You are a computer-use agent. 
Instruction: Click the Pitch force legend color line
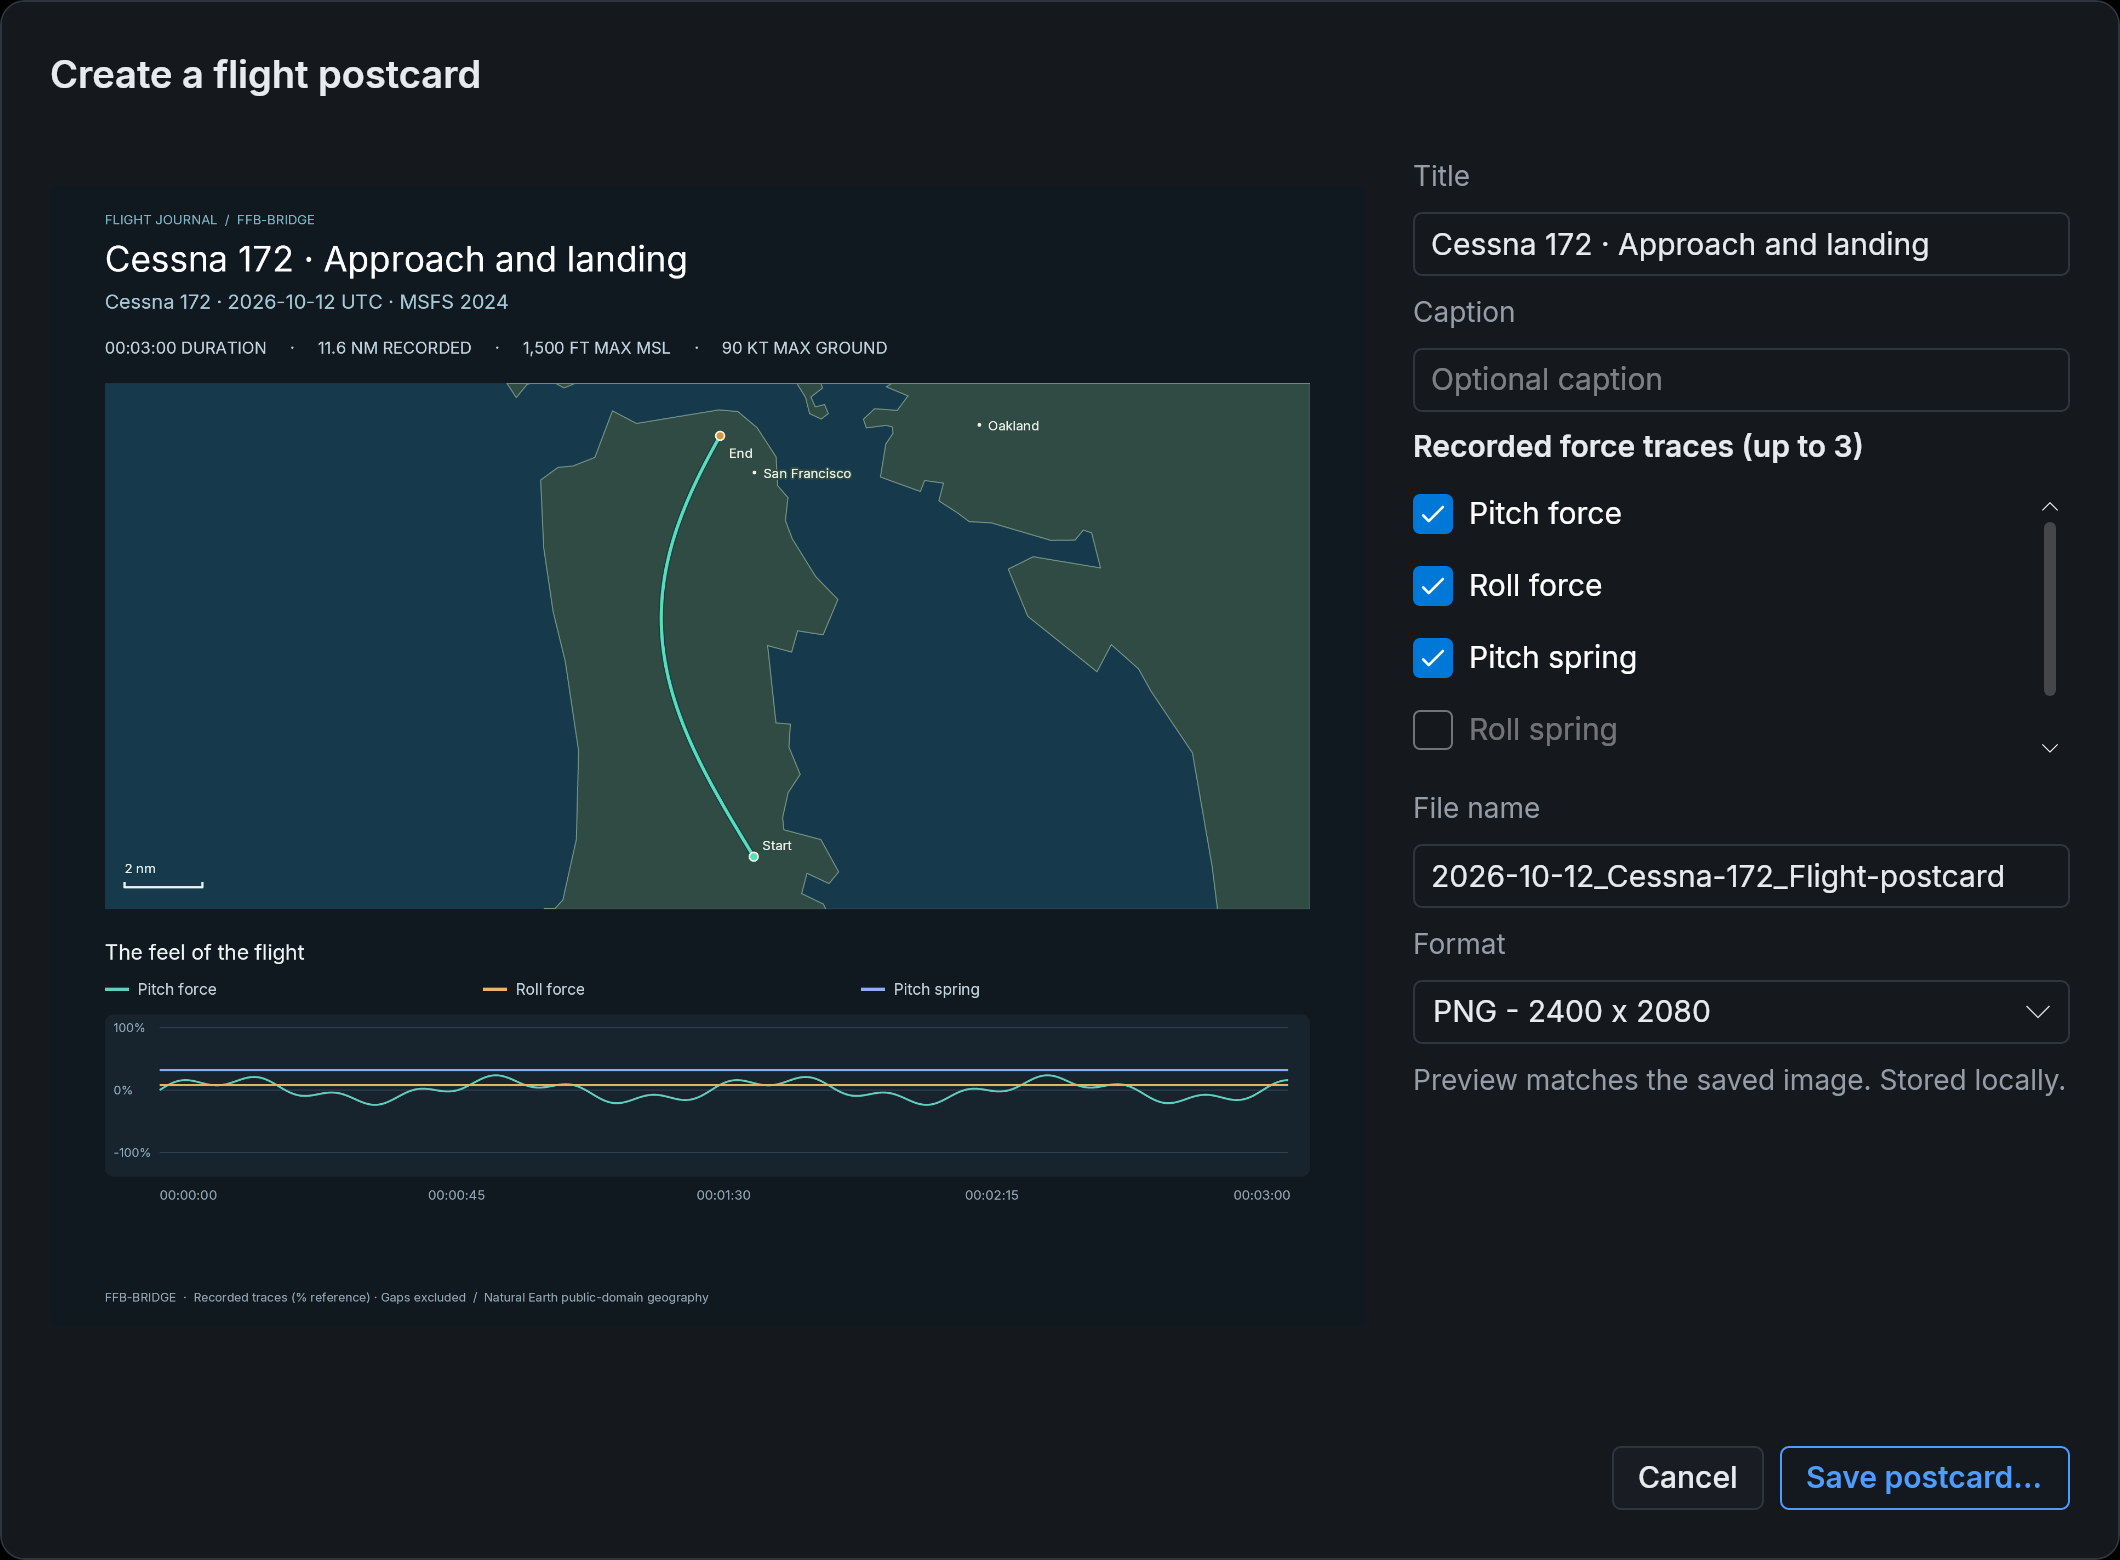(x=117, y=989)
